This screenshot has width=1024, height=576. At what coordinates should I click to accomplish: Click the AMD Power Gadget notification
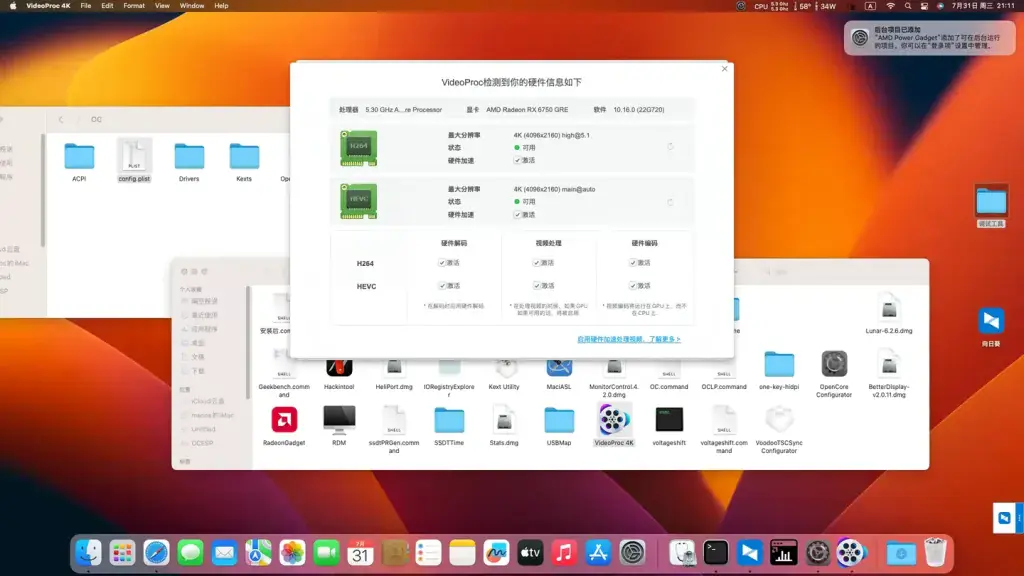pos(929,38)
